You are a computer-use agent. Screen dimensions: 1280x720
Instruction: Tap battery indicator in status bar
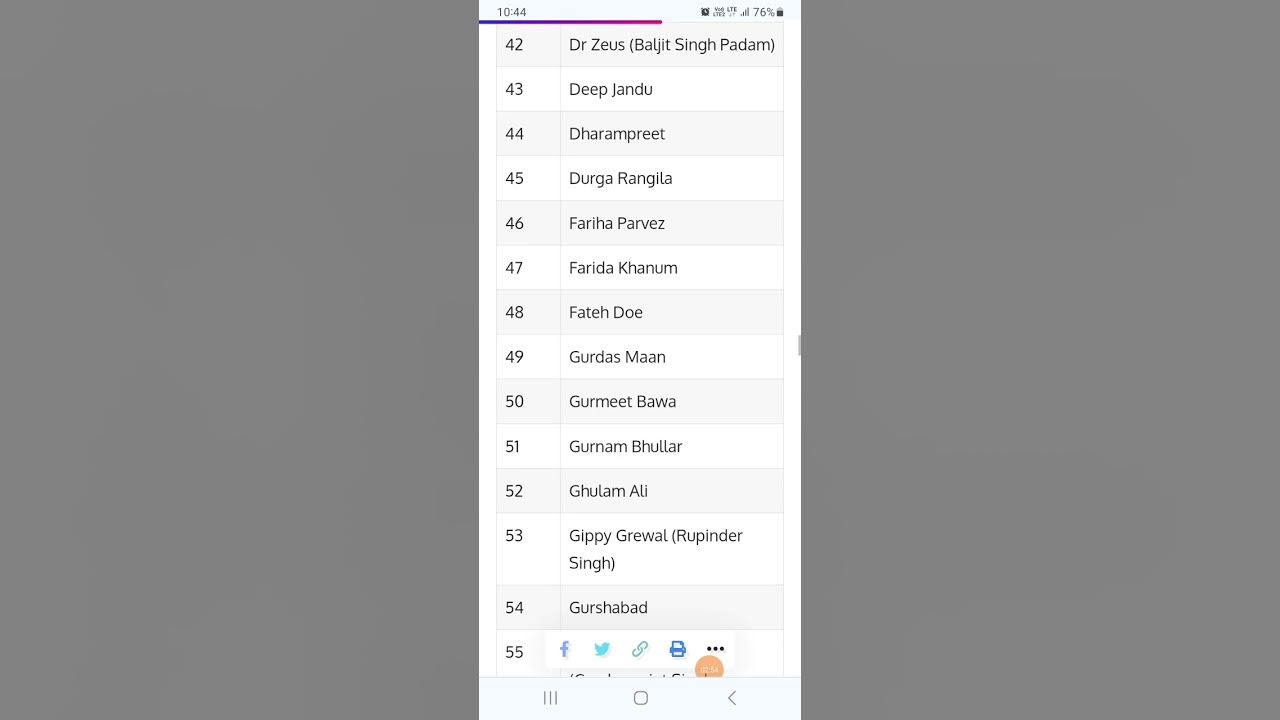point(780,12)
